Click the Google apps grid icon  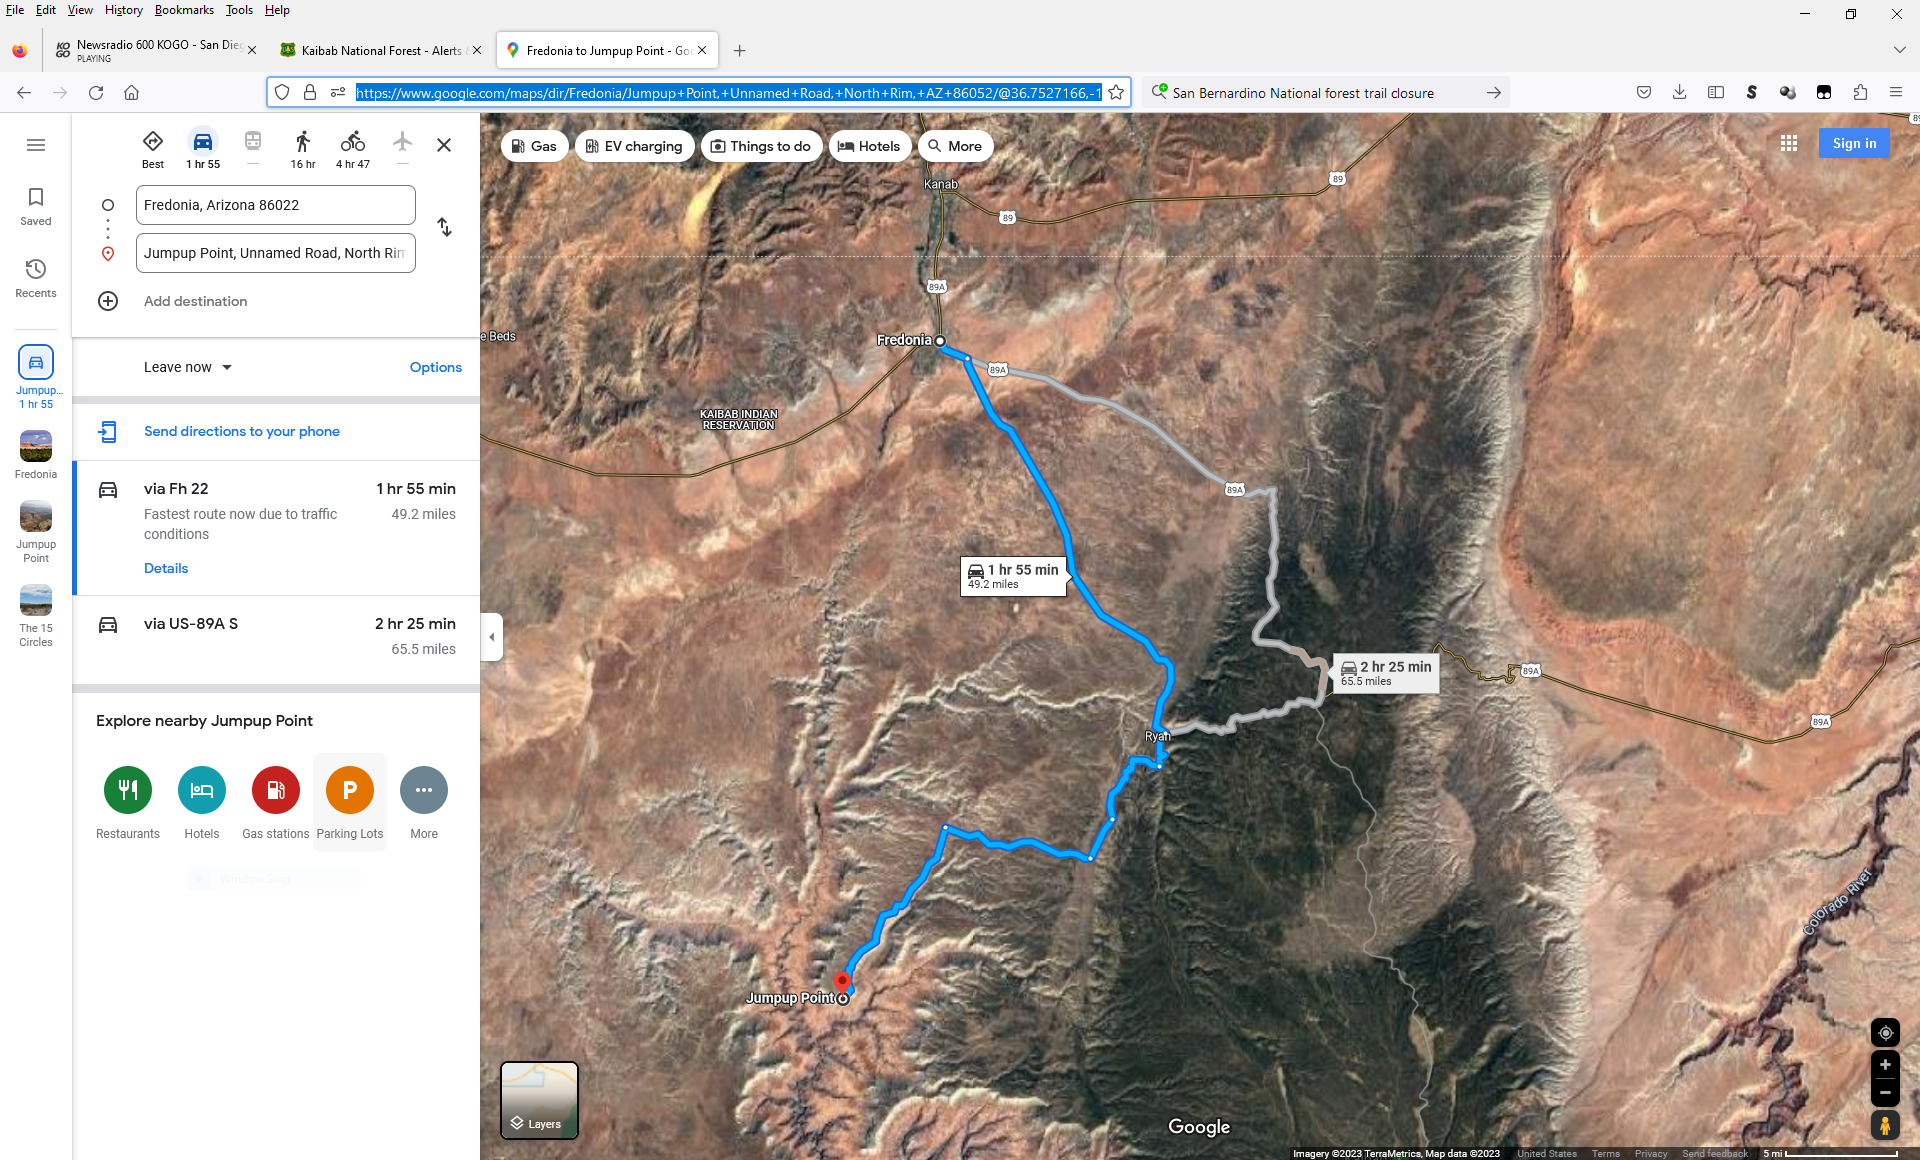(1789, 144)
